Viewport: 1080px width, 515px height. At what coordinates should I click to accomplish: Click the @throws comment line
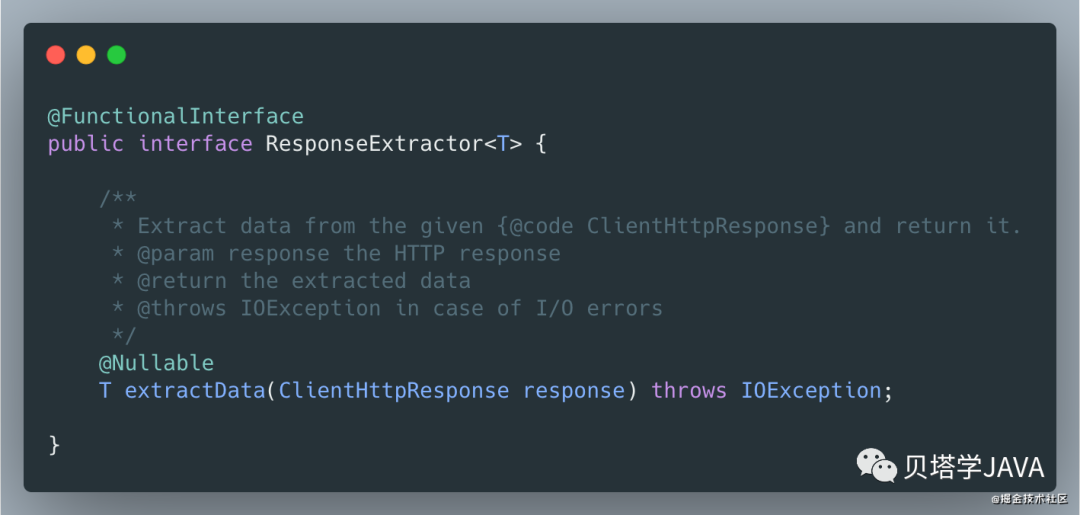pos(386,308)
